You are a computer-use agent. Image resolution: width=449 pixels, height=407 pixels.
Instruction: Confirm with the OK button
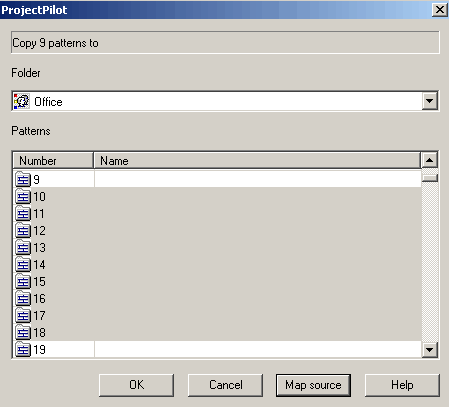[x=136, y=385]
